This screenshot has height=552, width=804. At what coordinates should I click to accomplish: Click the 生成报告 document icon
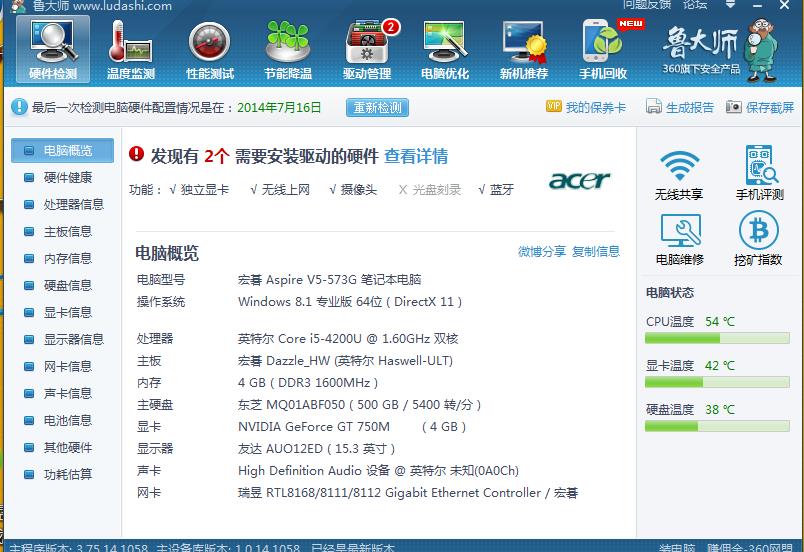[x=653, y=106]
